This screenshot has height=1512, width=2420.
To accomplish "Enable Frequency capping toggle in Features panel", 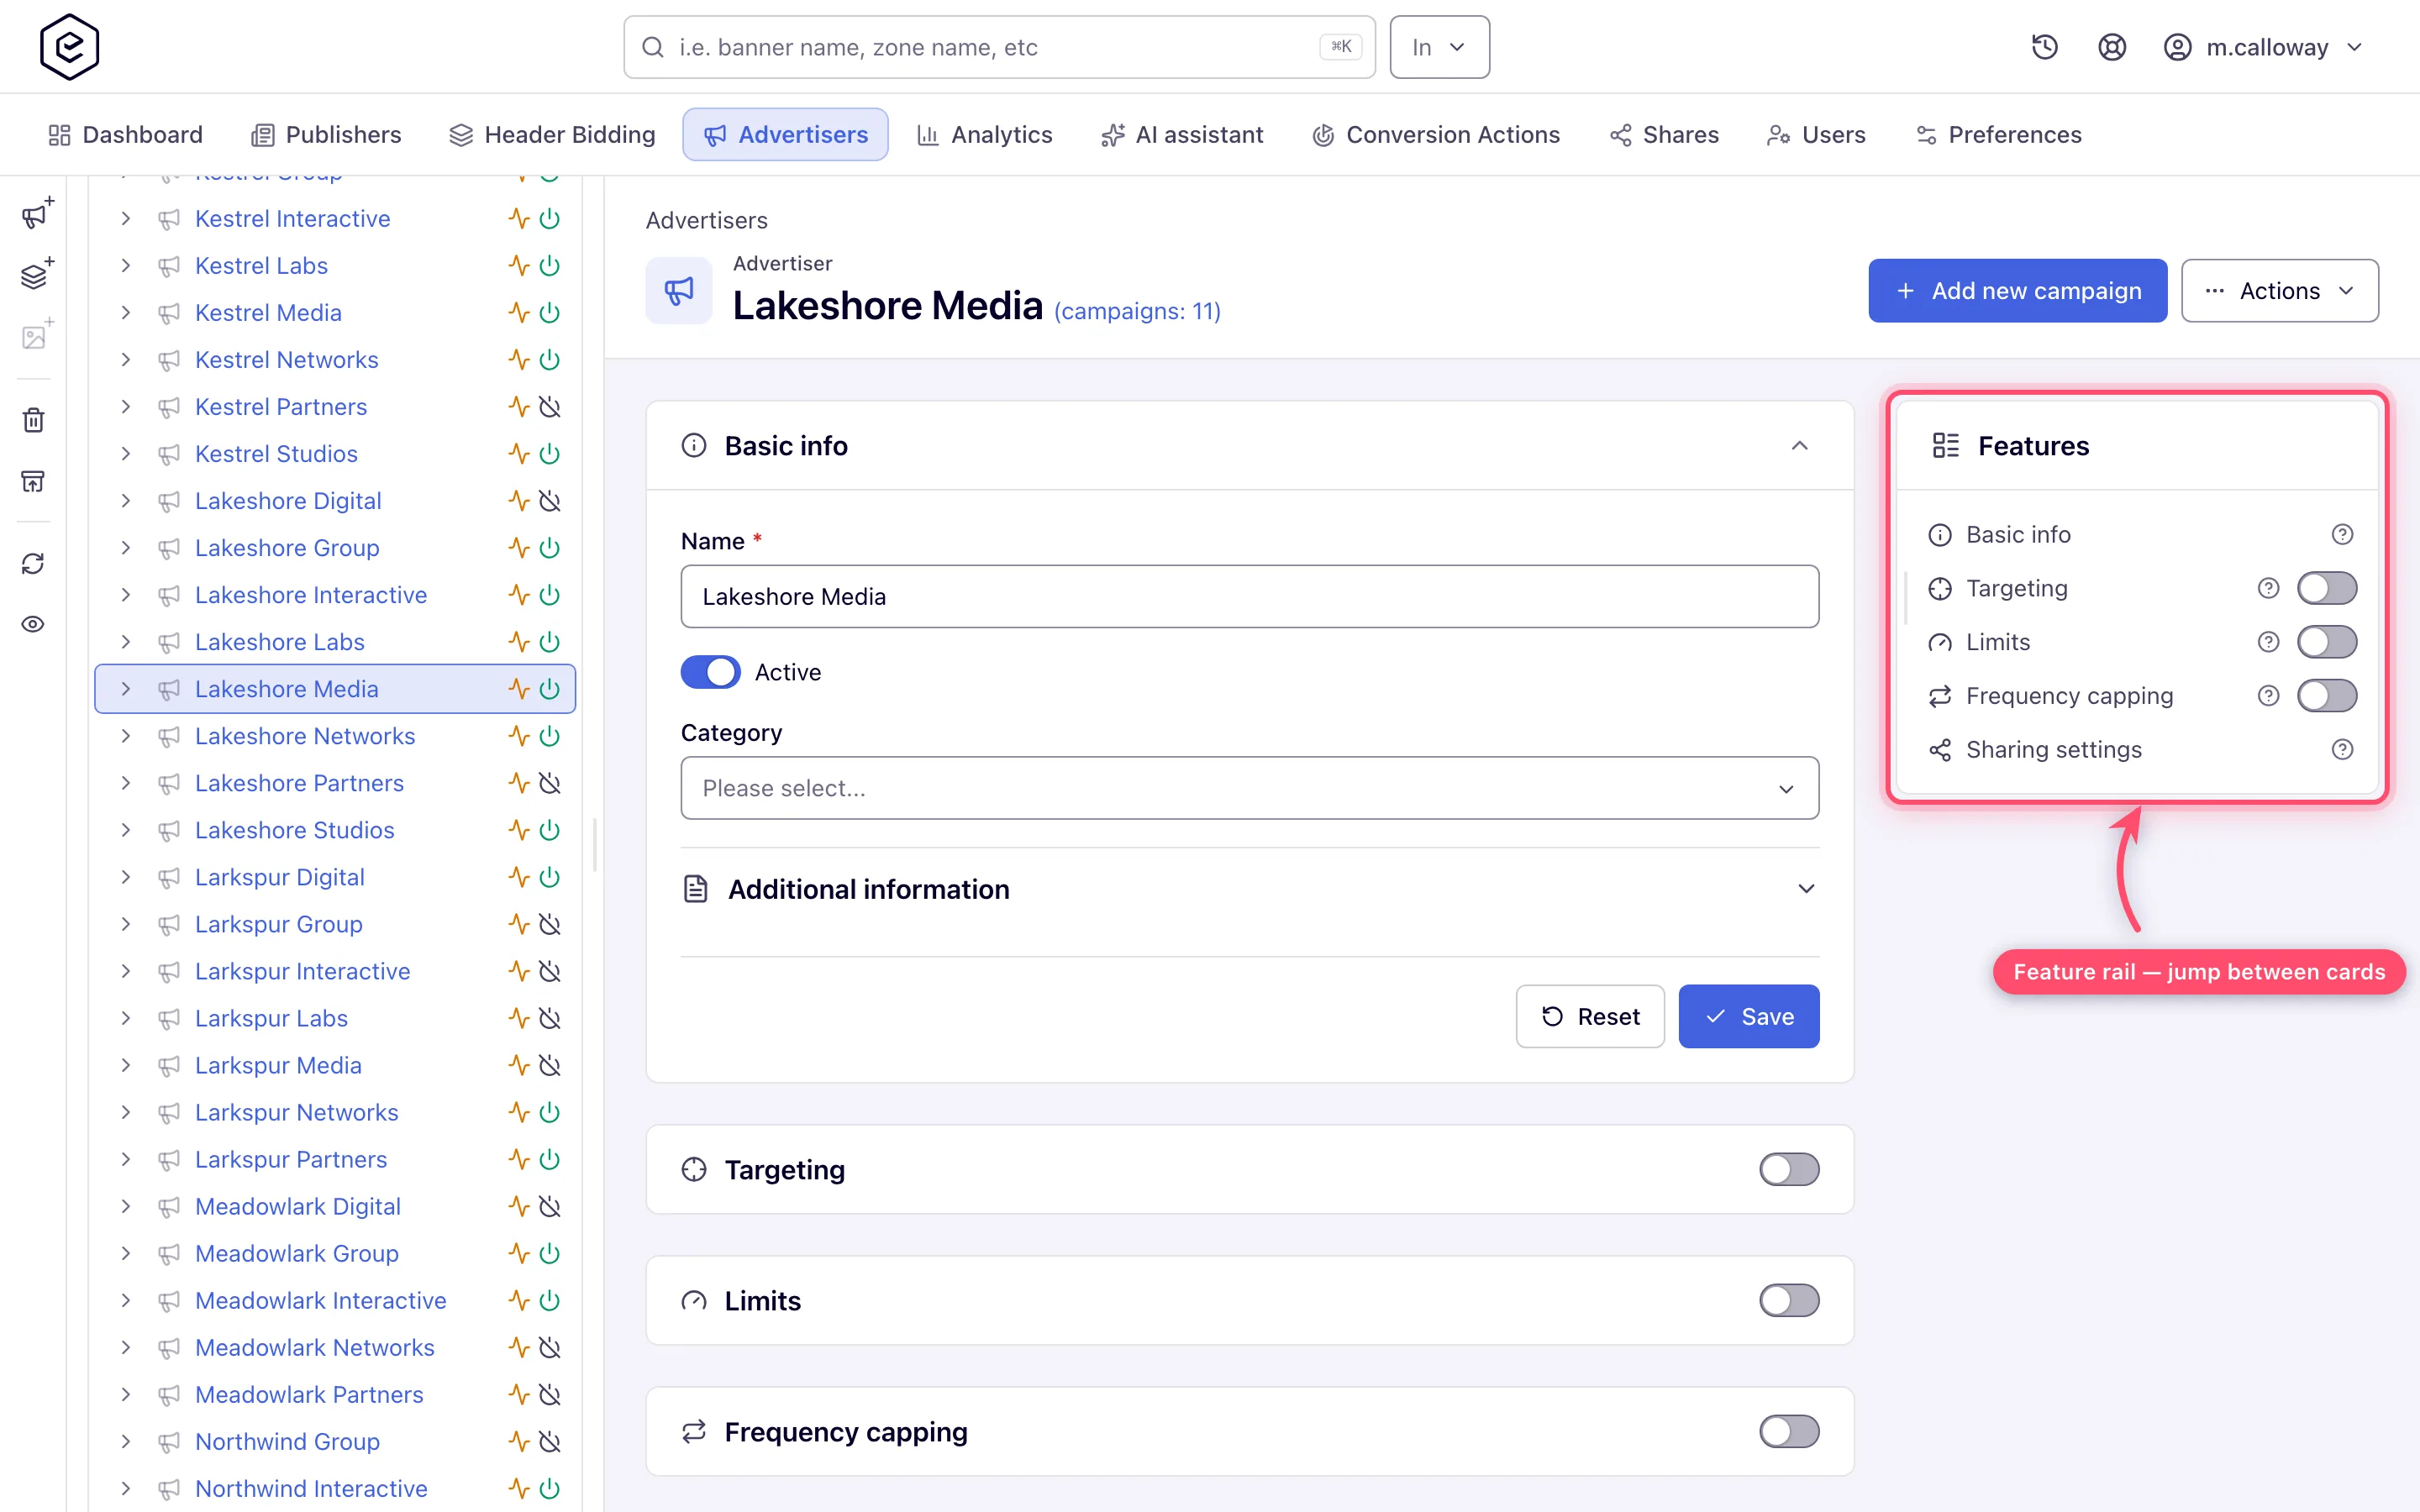I will click(2326, 696).
